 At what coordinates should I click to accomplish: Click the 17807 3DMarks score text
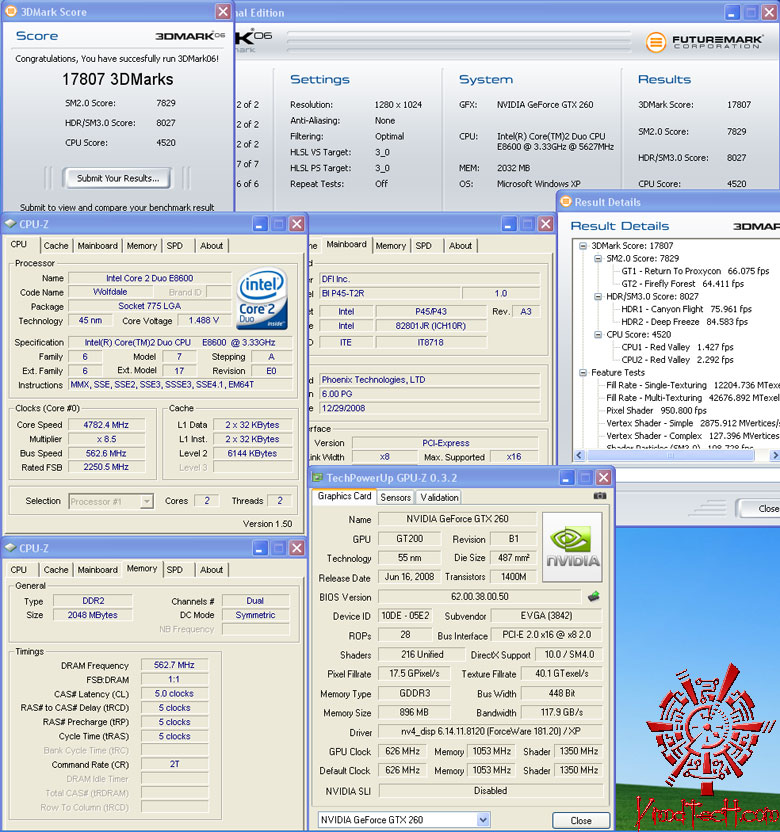pyautogui.click(x=118, y=79)
